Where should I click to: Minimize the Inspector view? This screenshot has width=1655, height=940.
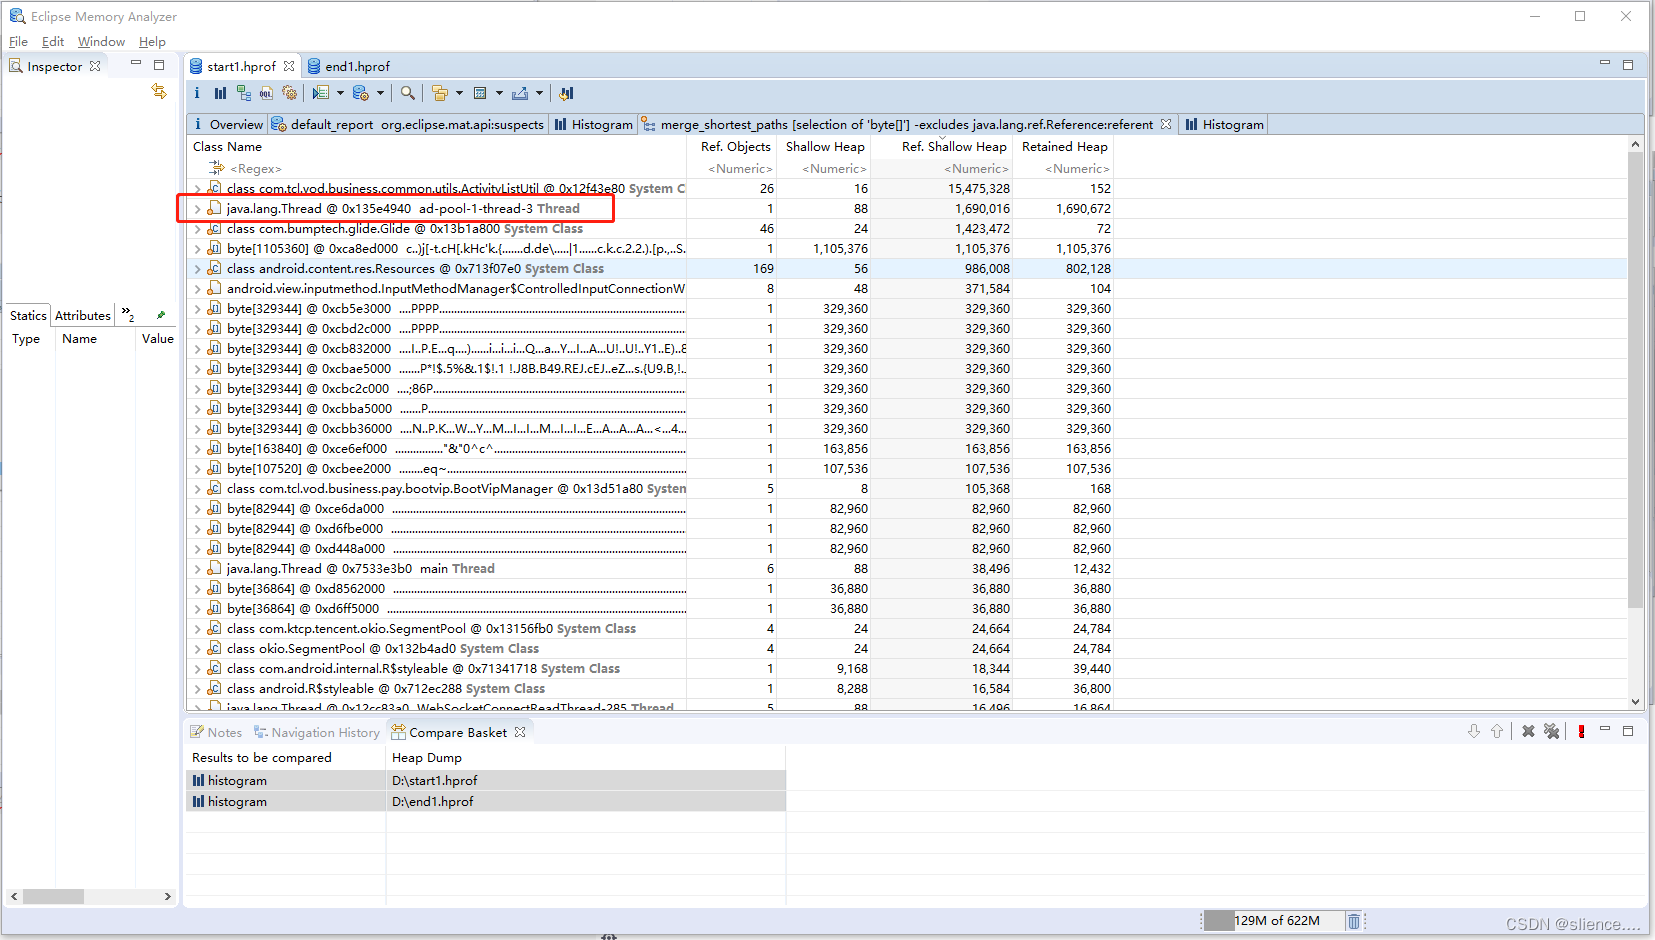(x=136, y=63)
